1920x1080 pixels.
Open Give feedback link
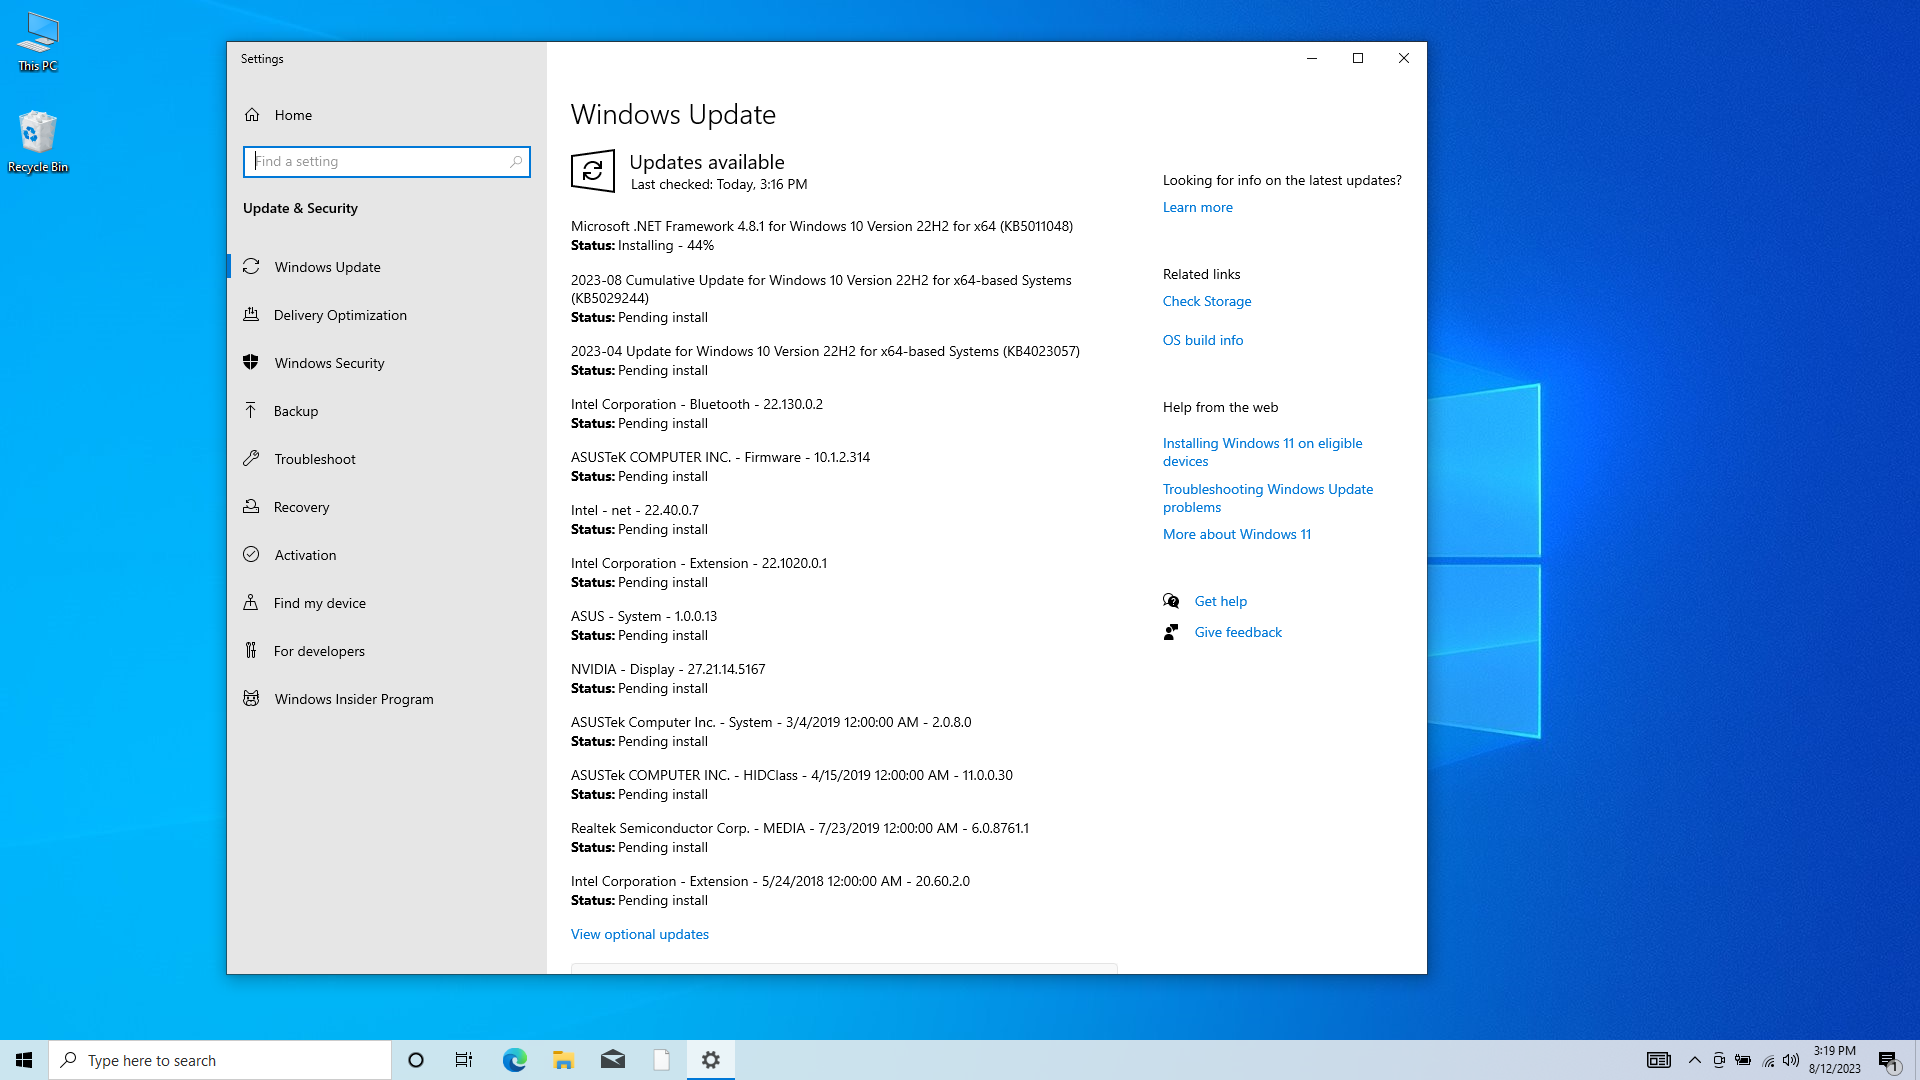[x=1237, y=632]
